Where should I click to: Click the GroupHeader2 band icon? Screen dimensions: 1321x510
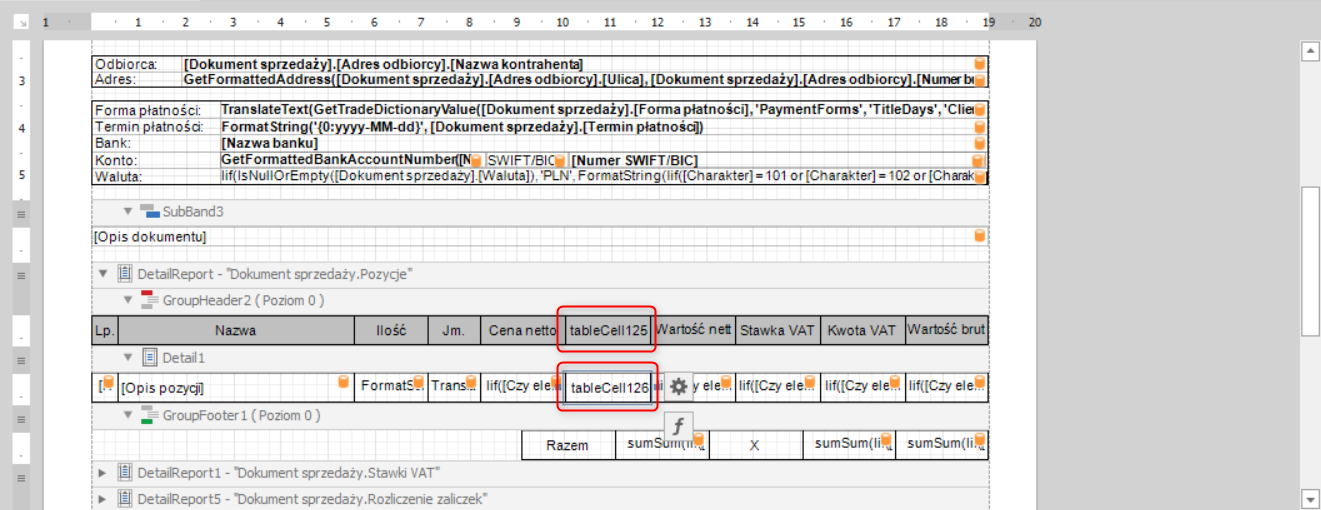[x=150, y=300]
